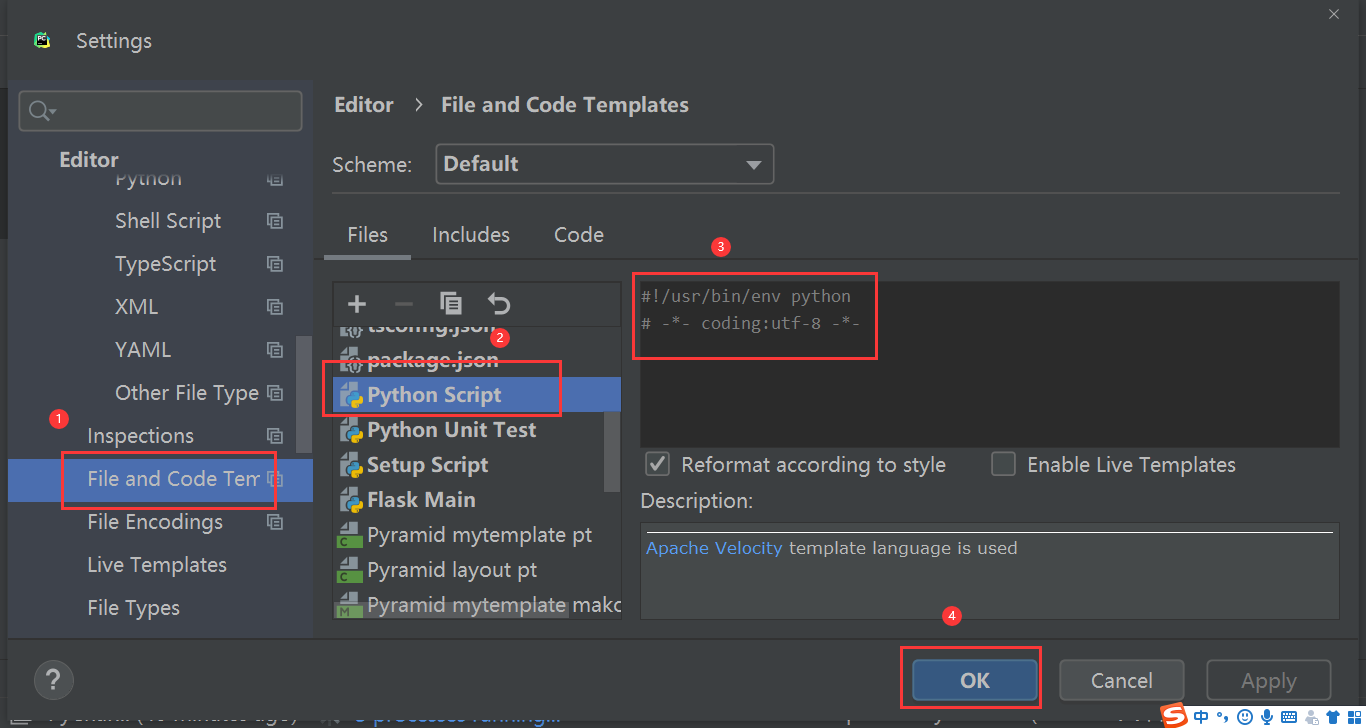Confirm settings with OK
This screenshot has height=728, width=1366.
tap(974, 680)
